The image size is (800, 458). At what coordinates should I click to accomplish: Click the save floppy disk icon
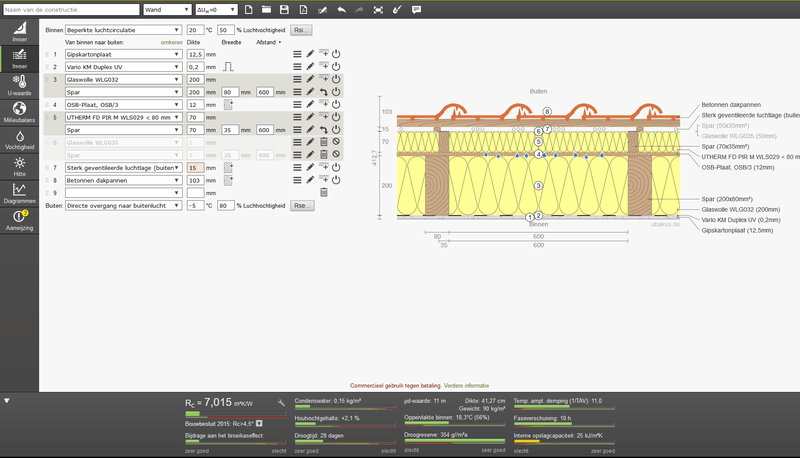coord(285,9)
